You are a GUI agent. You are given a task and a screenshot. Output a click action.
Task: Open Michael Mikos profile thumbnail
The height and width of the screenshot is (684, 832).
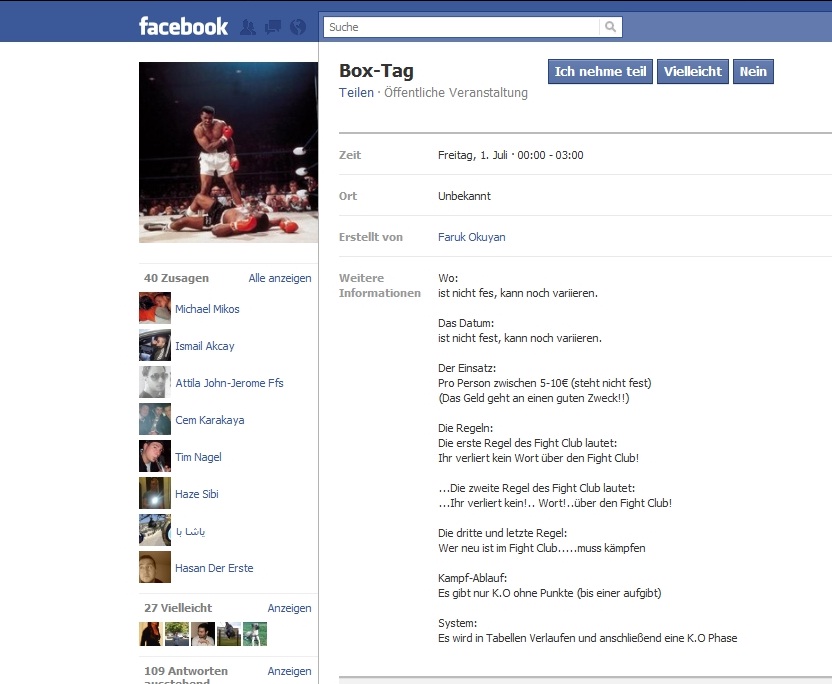coord(155,308)
